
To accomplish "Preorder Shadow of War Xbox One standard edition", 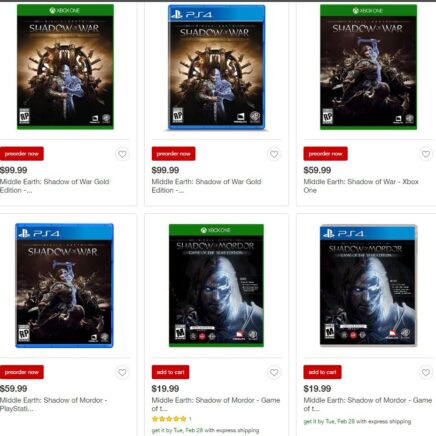I will click(x=325, y=154).
